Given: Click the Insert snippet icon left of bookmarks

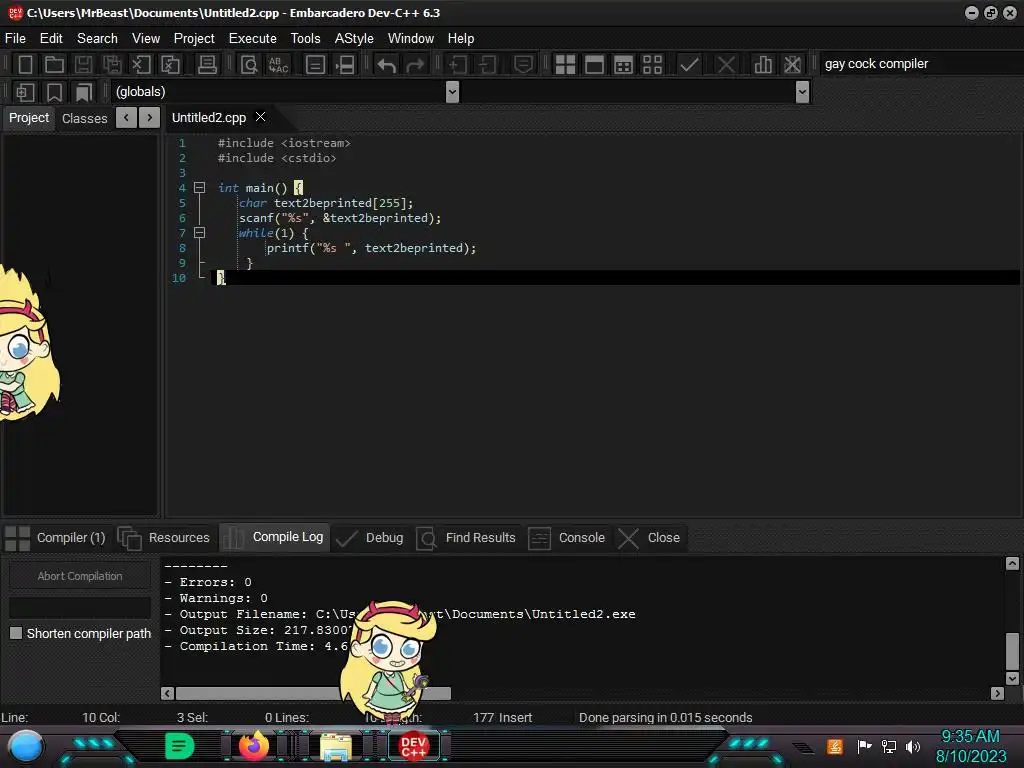Looking at the screenshot, I should (x=25, y=92).
